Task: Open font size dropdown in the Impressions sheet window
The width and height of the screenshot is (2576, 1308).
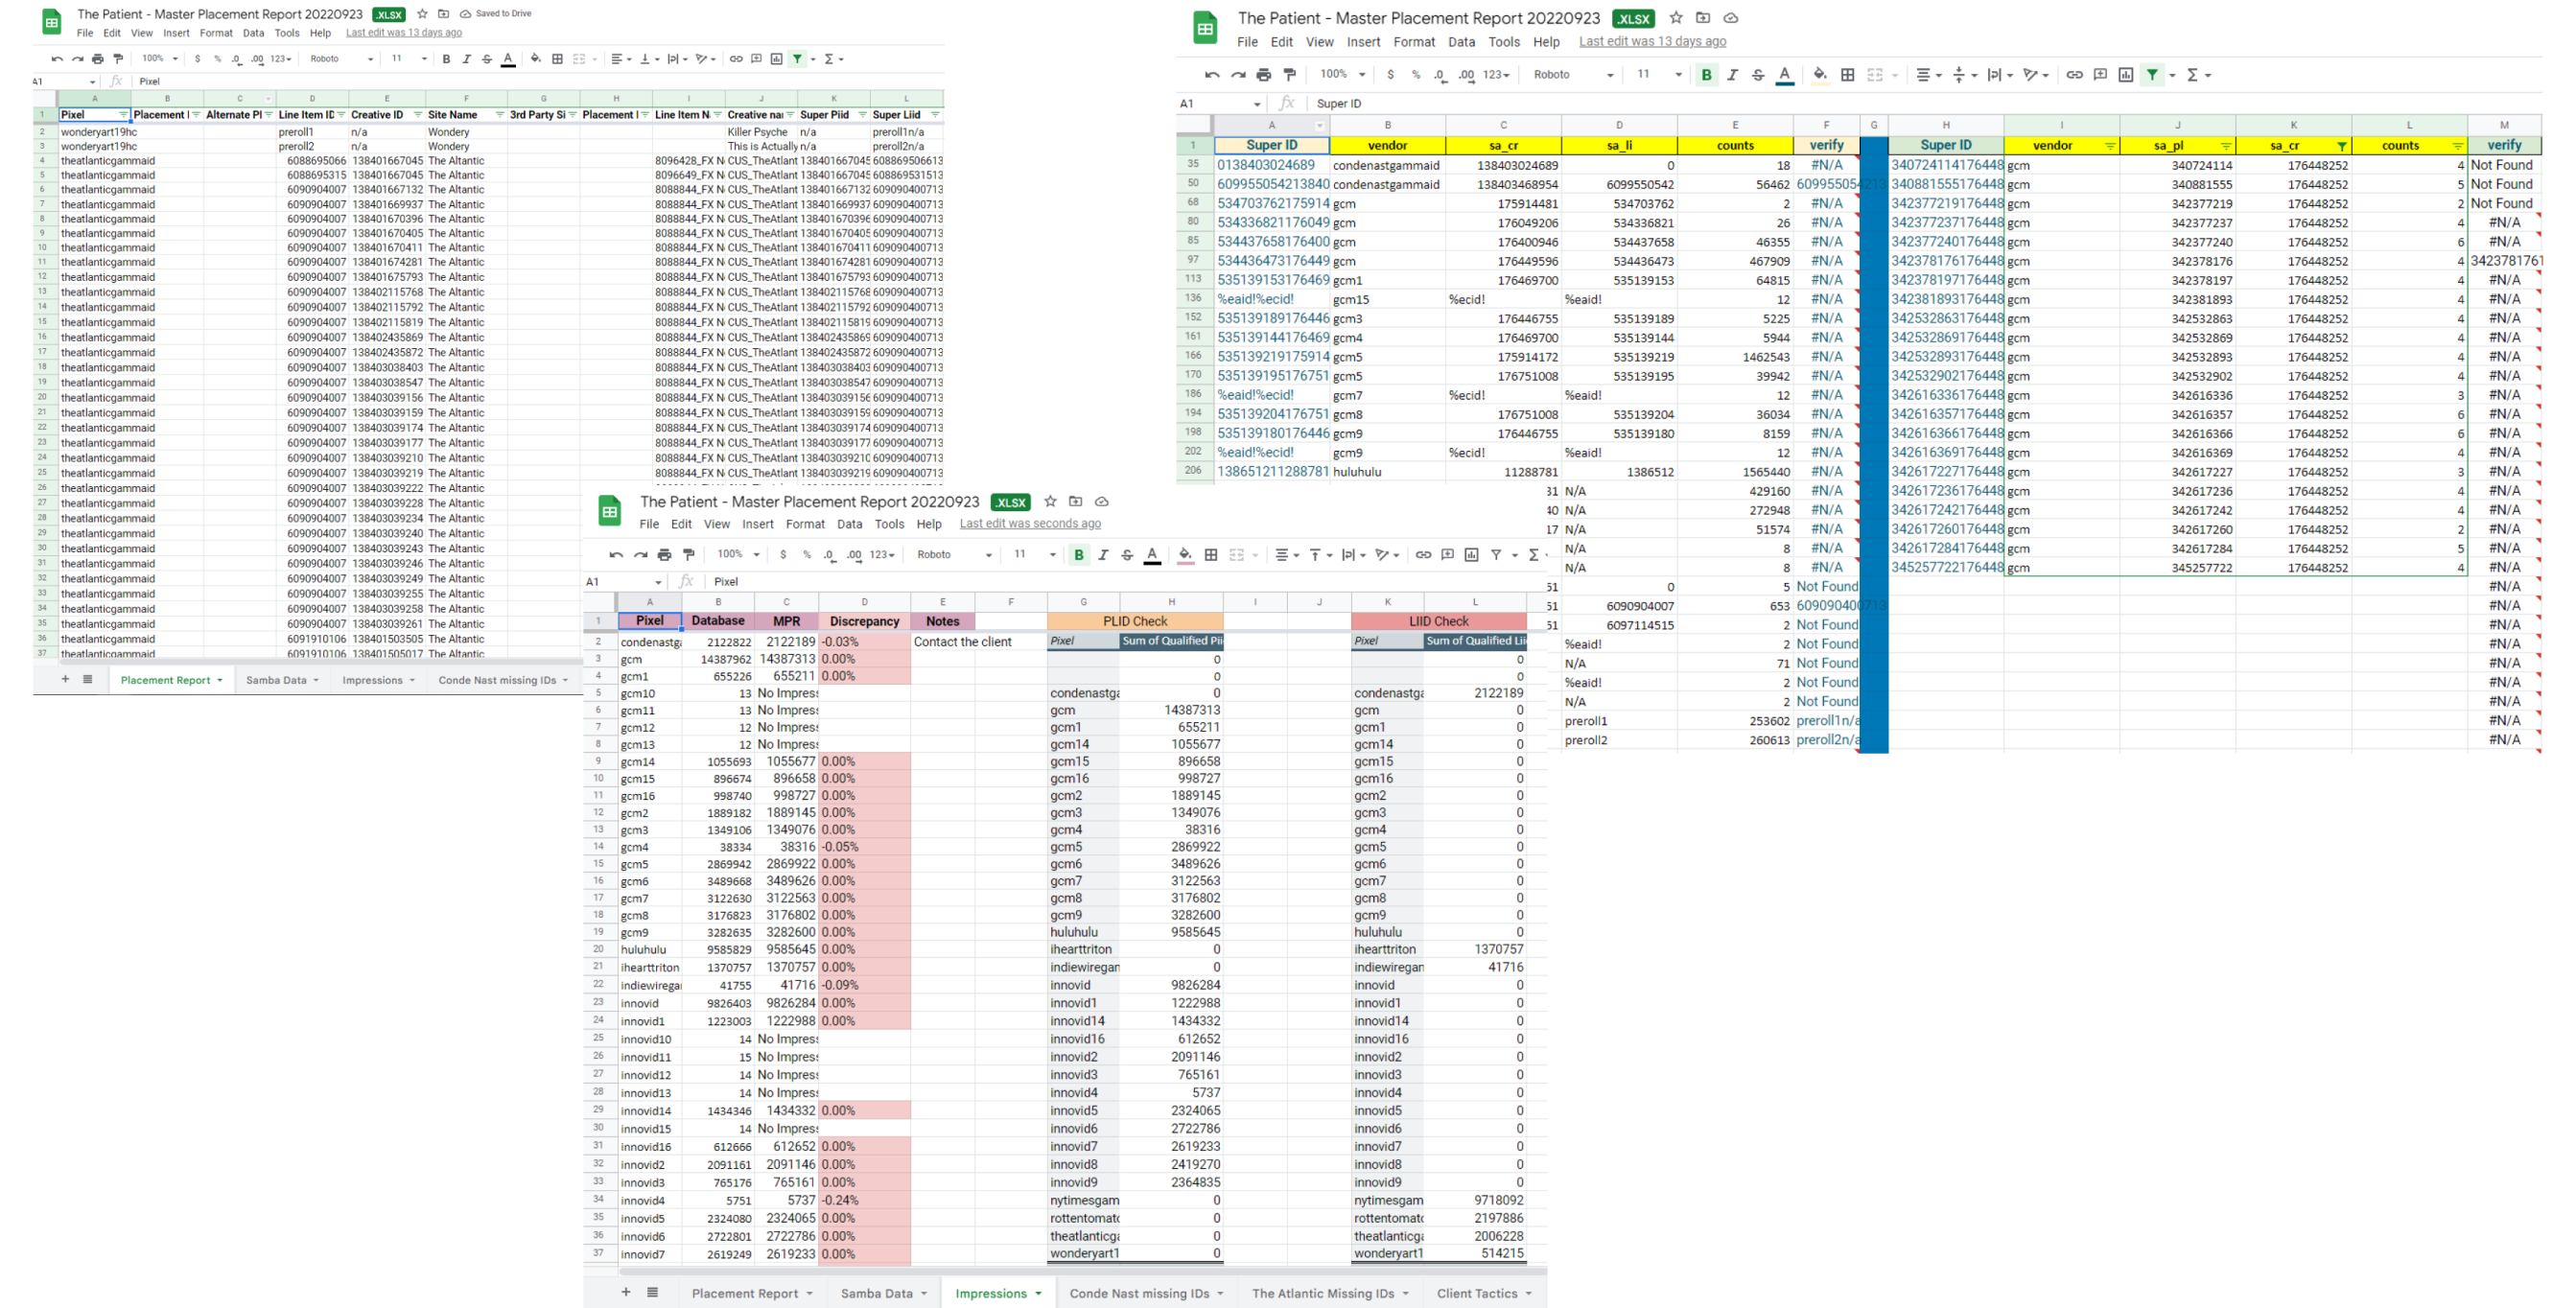Action: (x=1035, y=555)
